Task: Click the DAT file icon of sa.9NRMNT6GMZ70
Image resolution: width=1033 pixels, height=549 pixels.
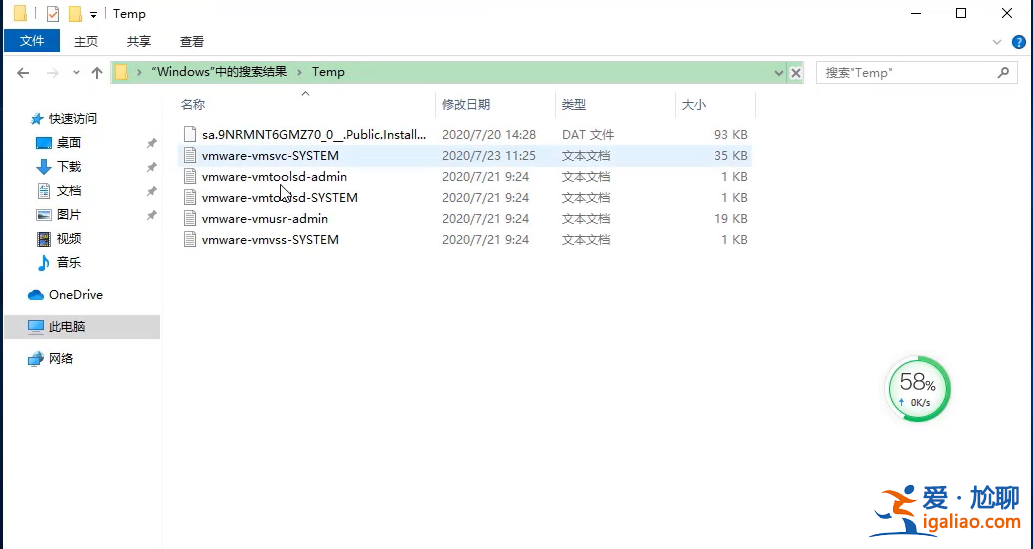Action: 190,134
